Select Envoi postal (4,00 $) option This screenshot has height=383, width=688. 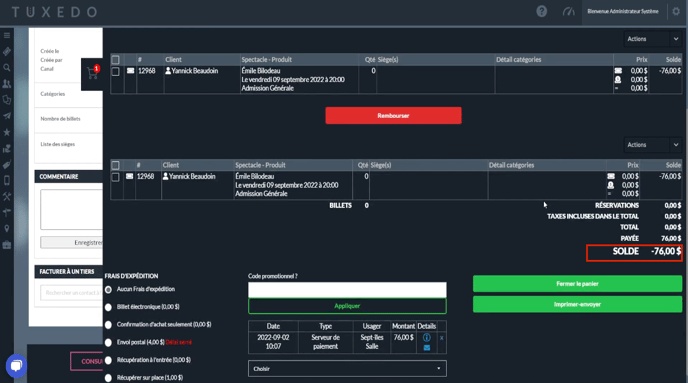(108, 342)
